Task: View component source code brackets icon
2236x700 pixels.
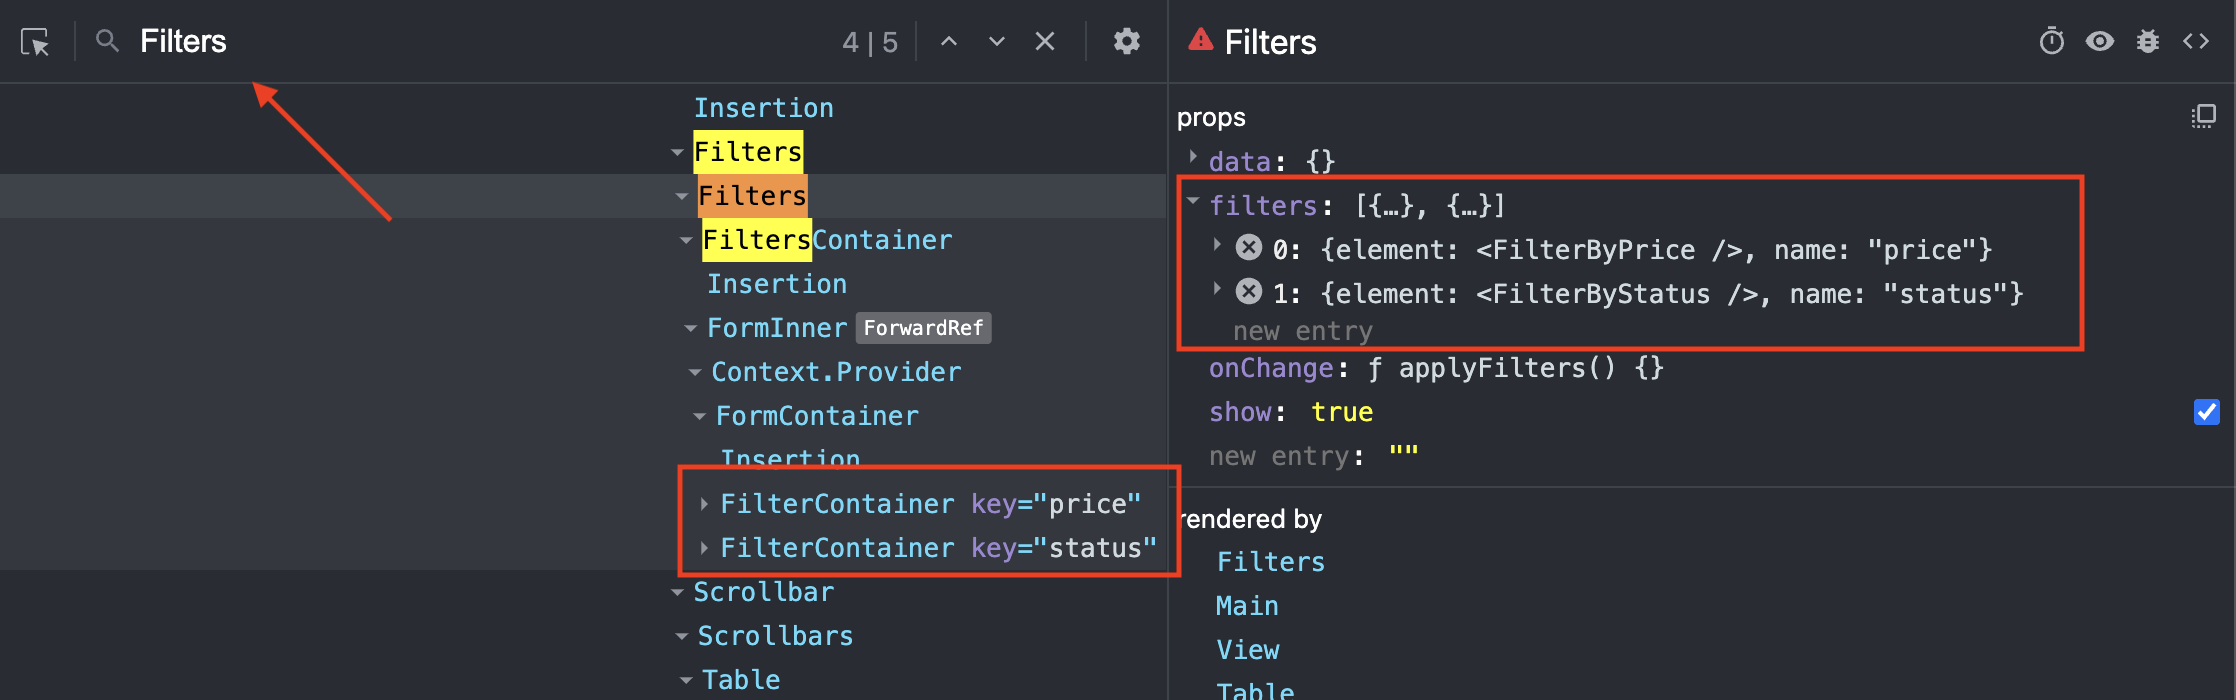Action: click(2195, 42)
